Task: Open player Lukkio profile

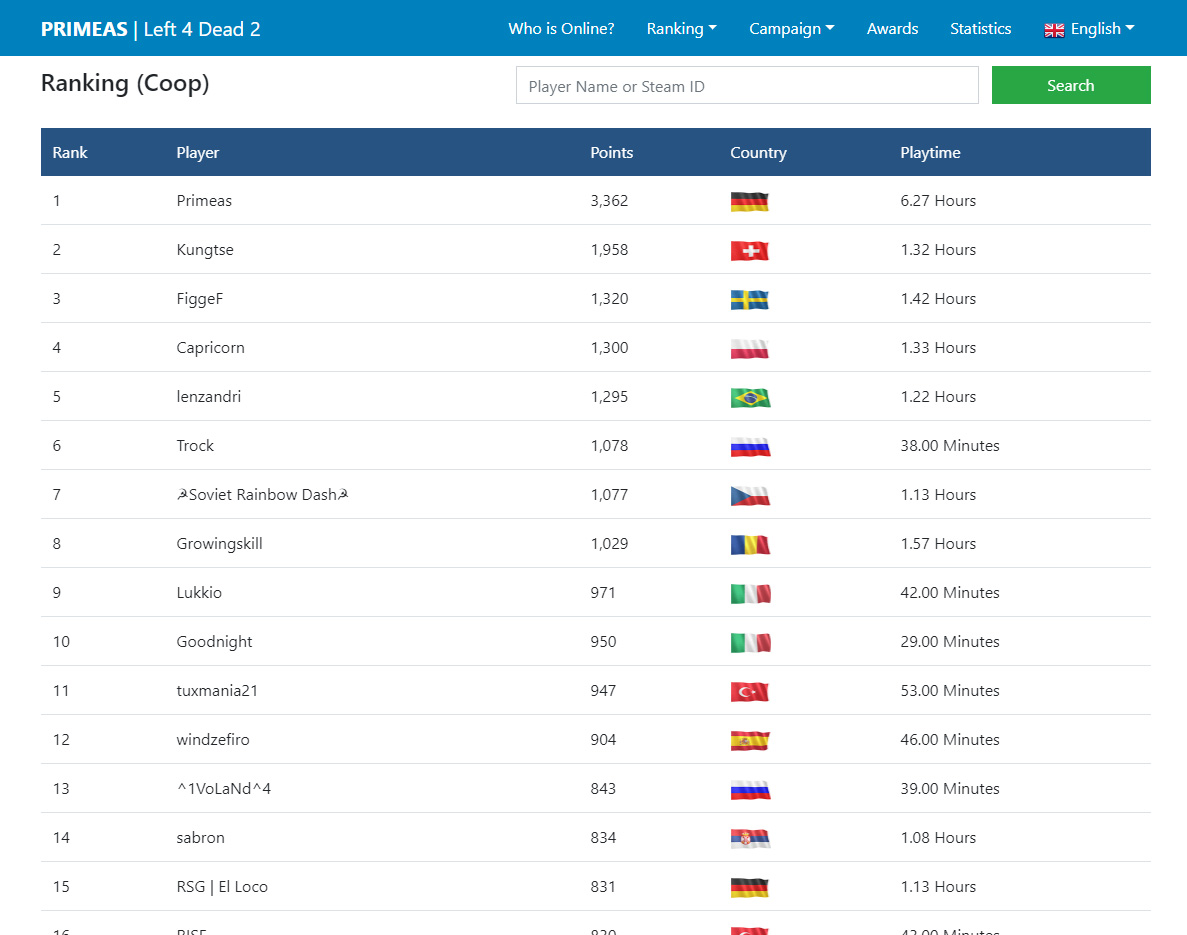Action: (199, 593)
